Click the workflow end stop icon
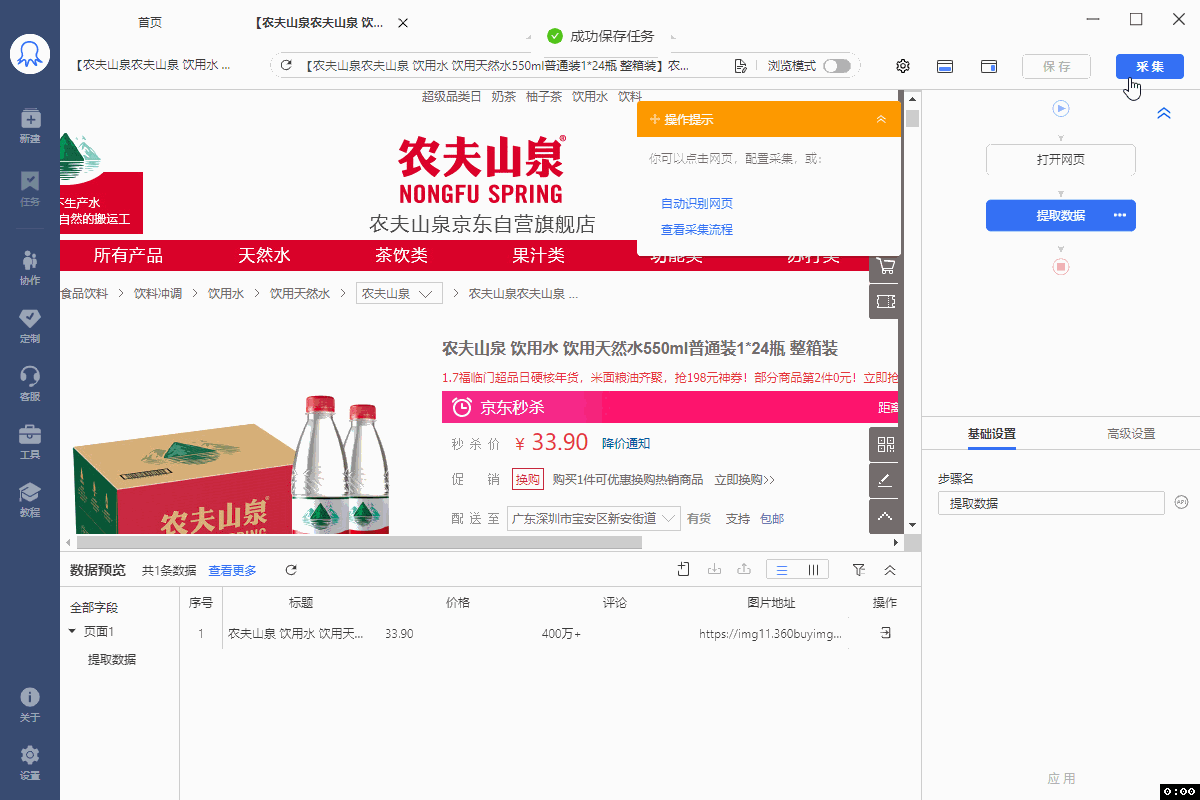The image size is (1200, 800). [1061, 267]
